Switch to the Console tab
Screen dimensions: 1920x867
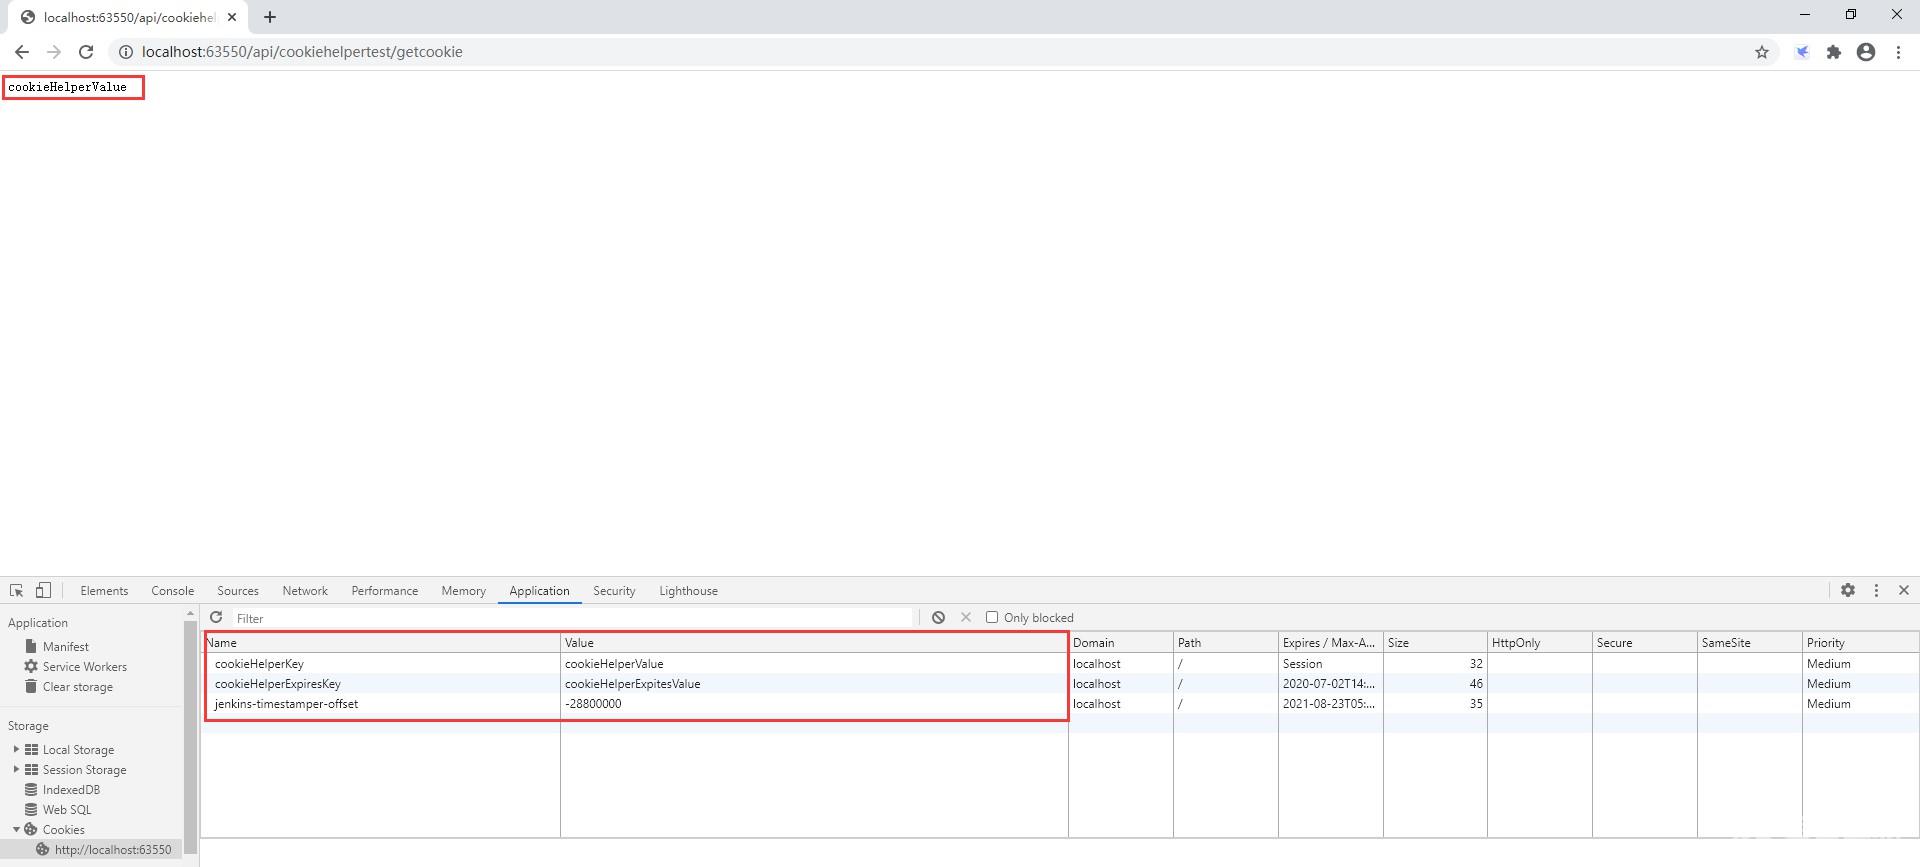coord(172,591)
